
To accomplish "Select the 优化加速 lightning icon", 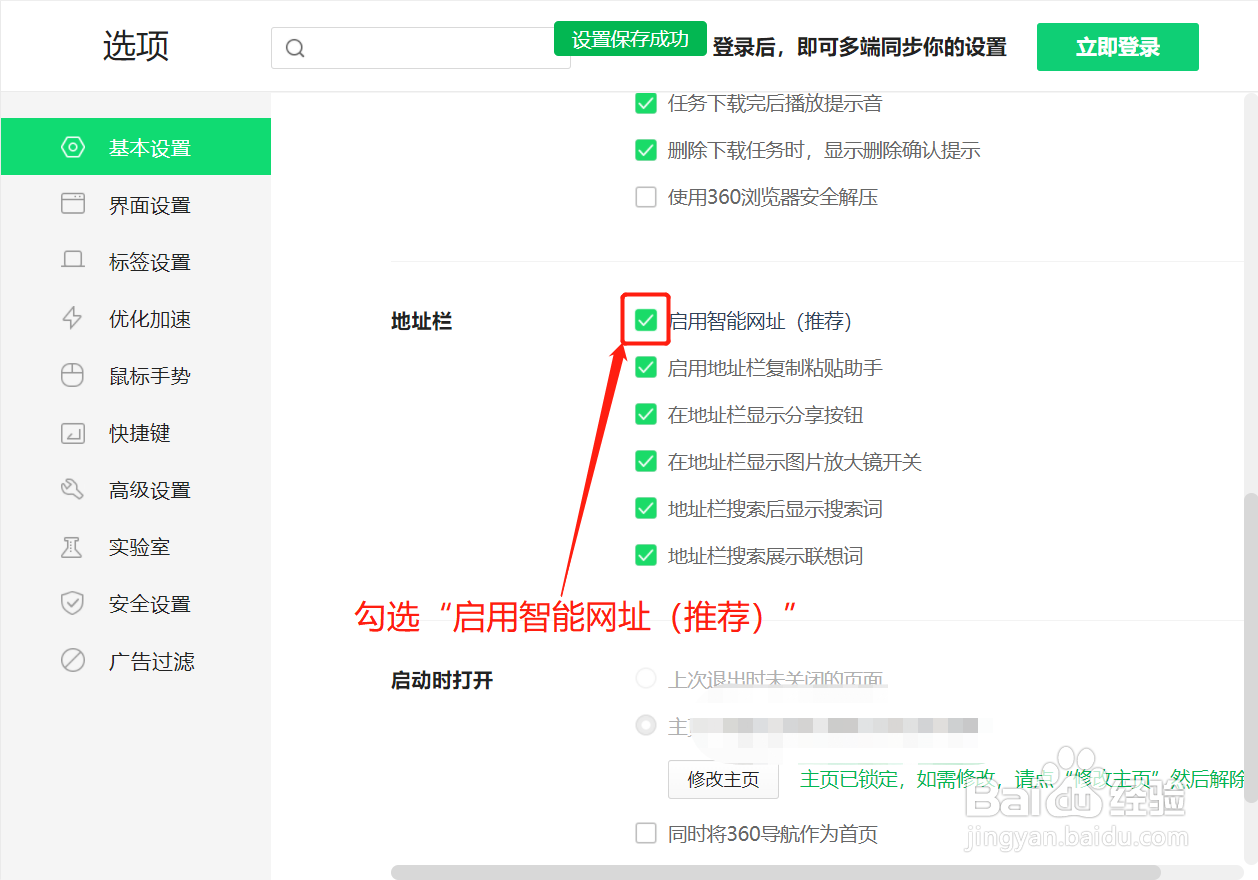I will click(x=72, y=318).
